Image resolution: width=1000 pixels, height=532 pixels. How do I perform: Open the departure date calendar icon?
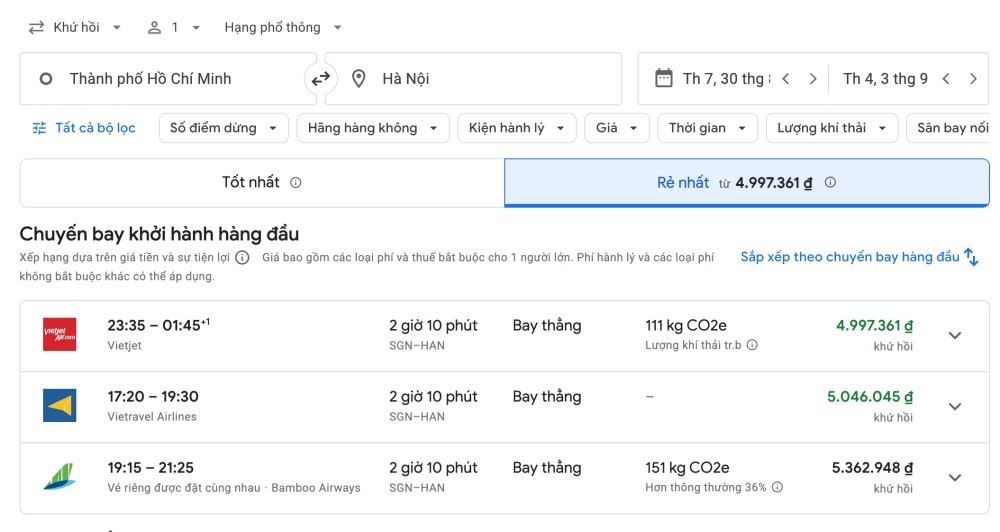[x=664, y=78]
